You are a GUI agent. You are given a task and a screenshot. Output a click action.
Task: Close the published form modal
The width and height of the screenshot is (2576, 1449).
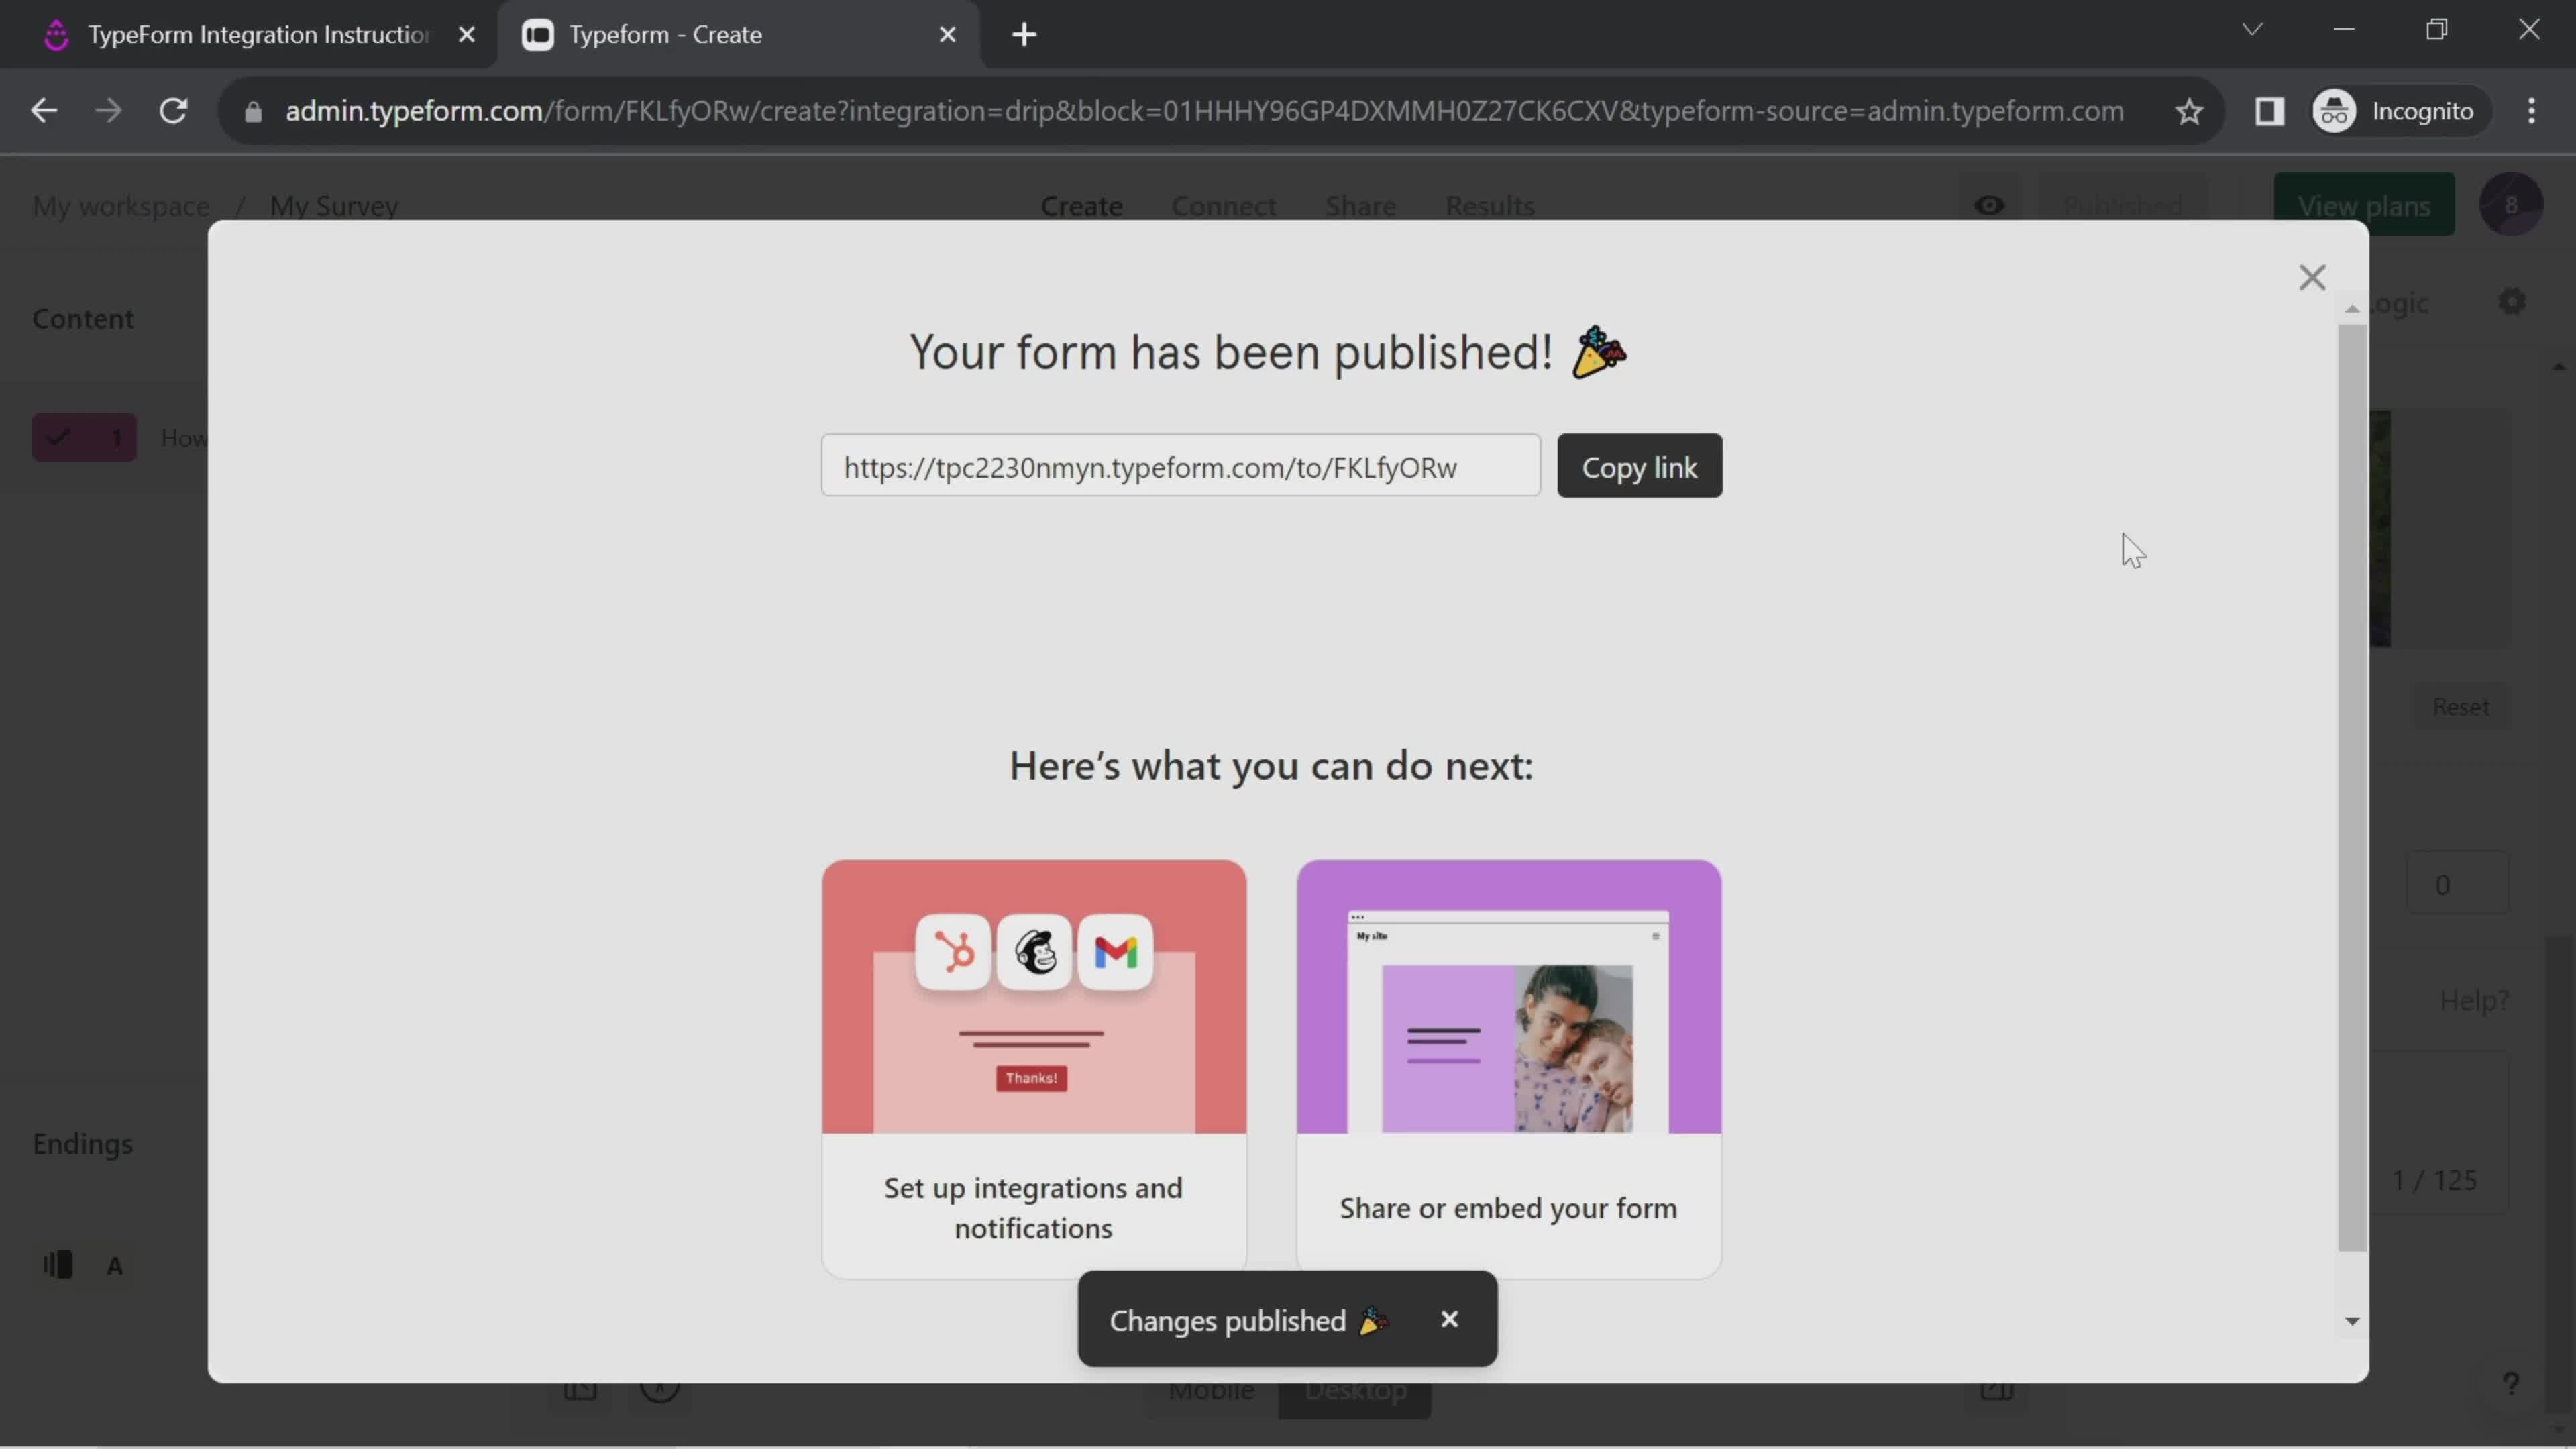pos(2312,276)
